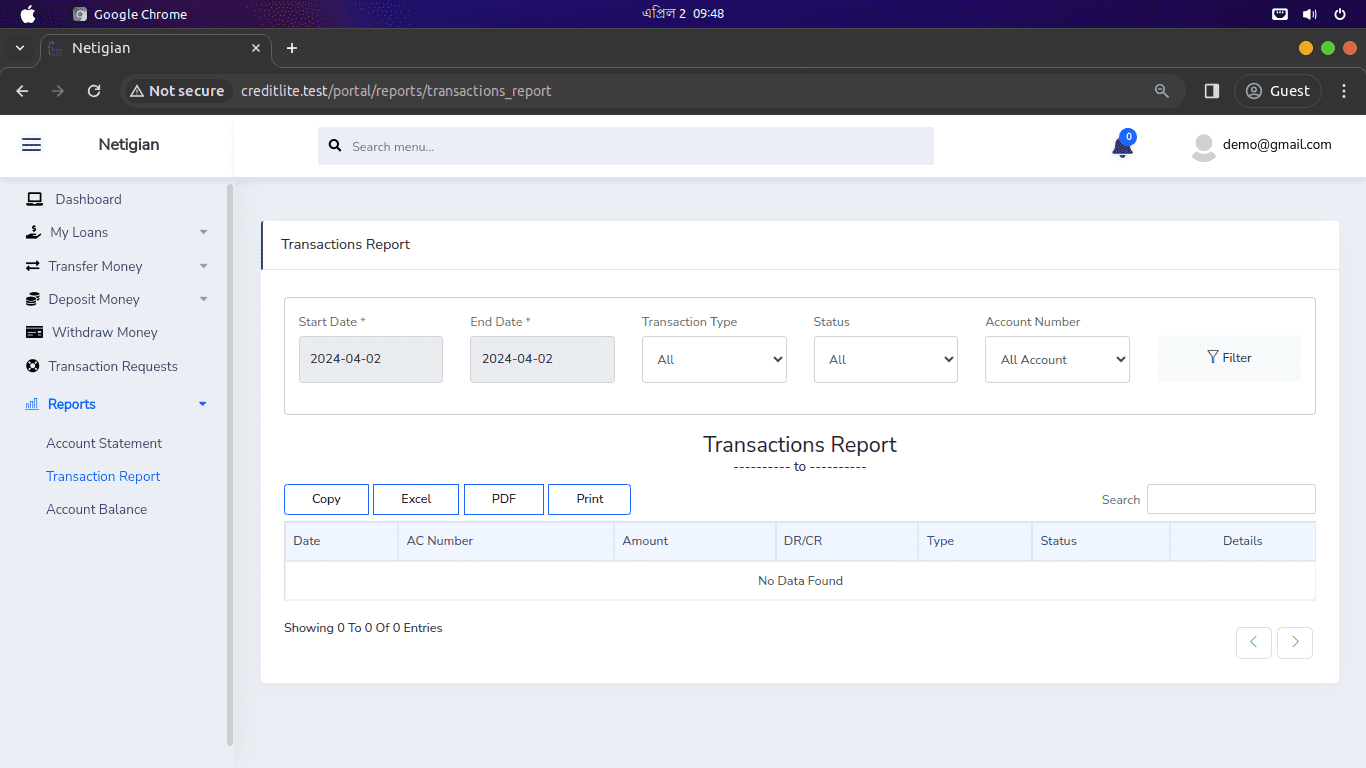This screenshot has width=1366, height=768.
Task: Sort by Date column header
Action: 341,541
